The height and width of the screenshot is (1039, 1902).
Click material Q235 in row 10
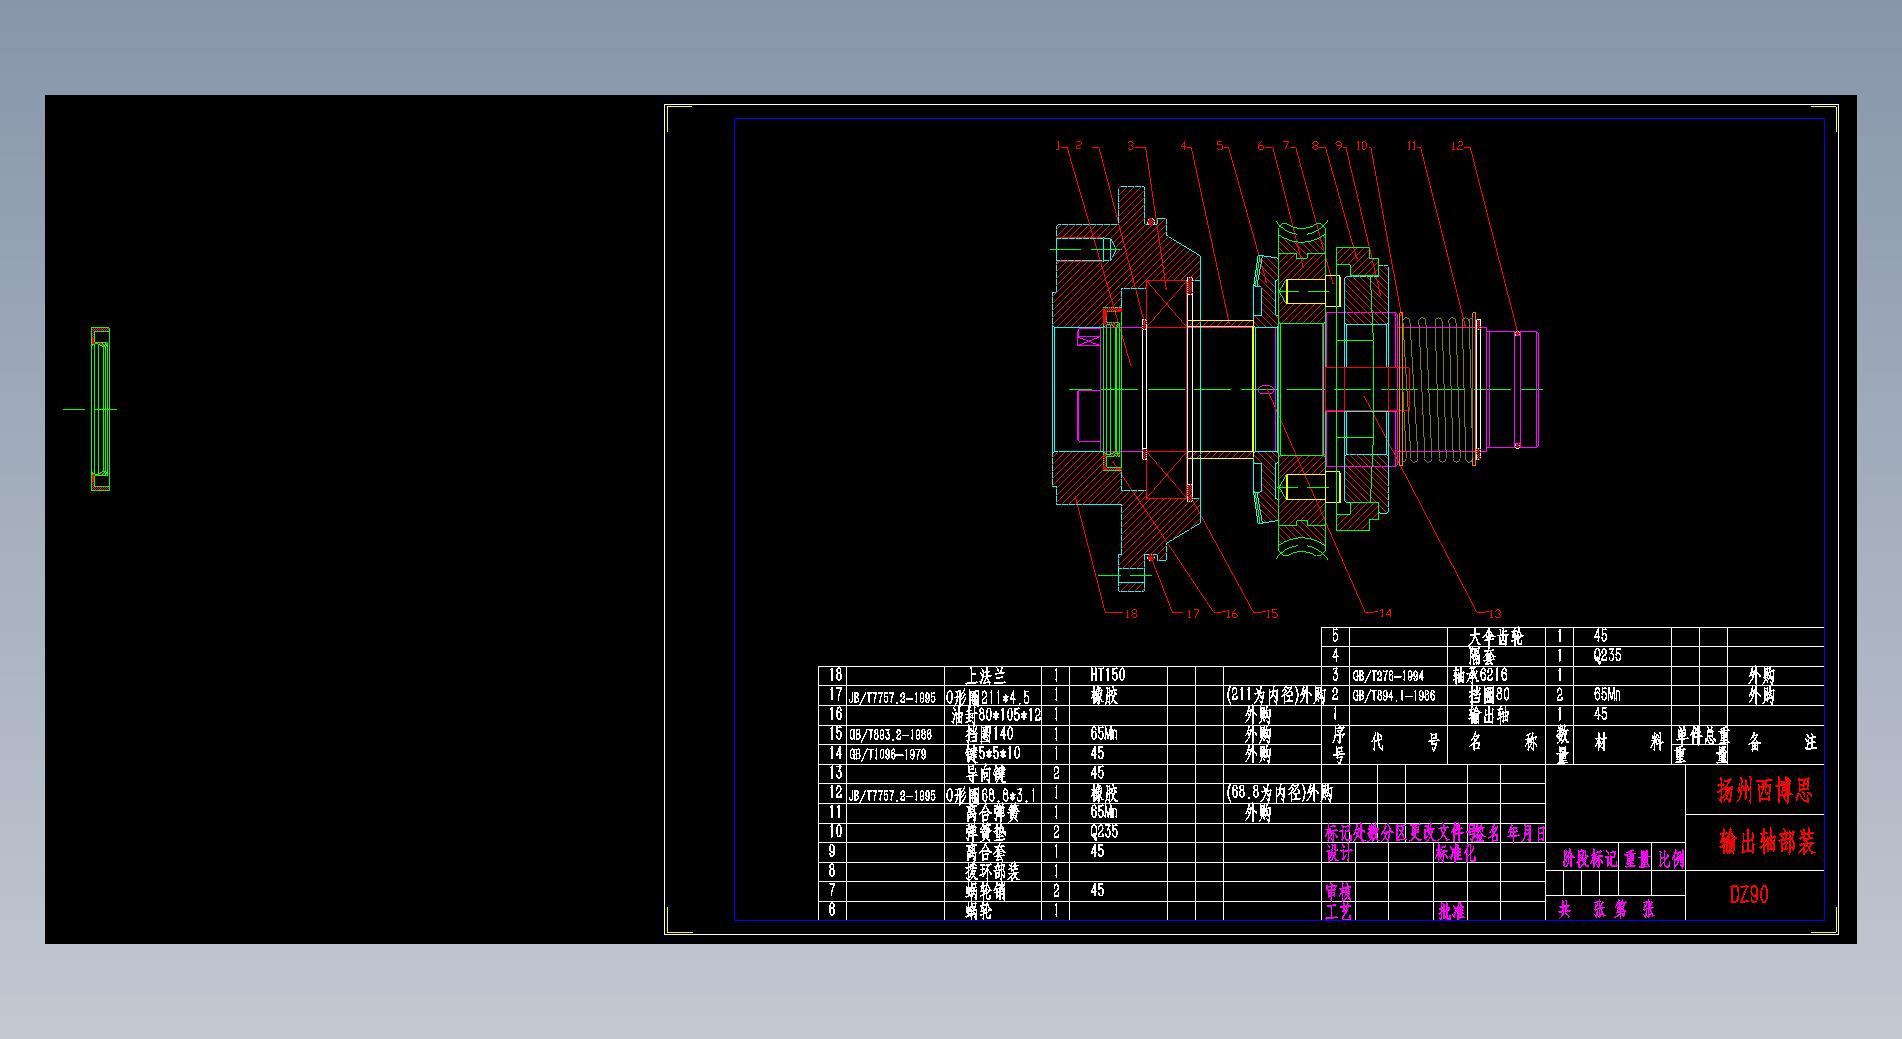click(x=1104, y=832)
